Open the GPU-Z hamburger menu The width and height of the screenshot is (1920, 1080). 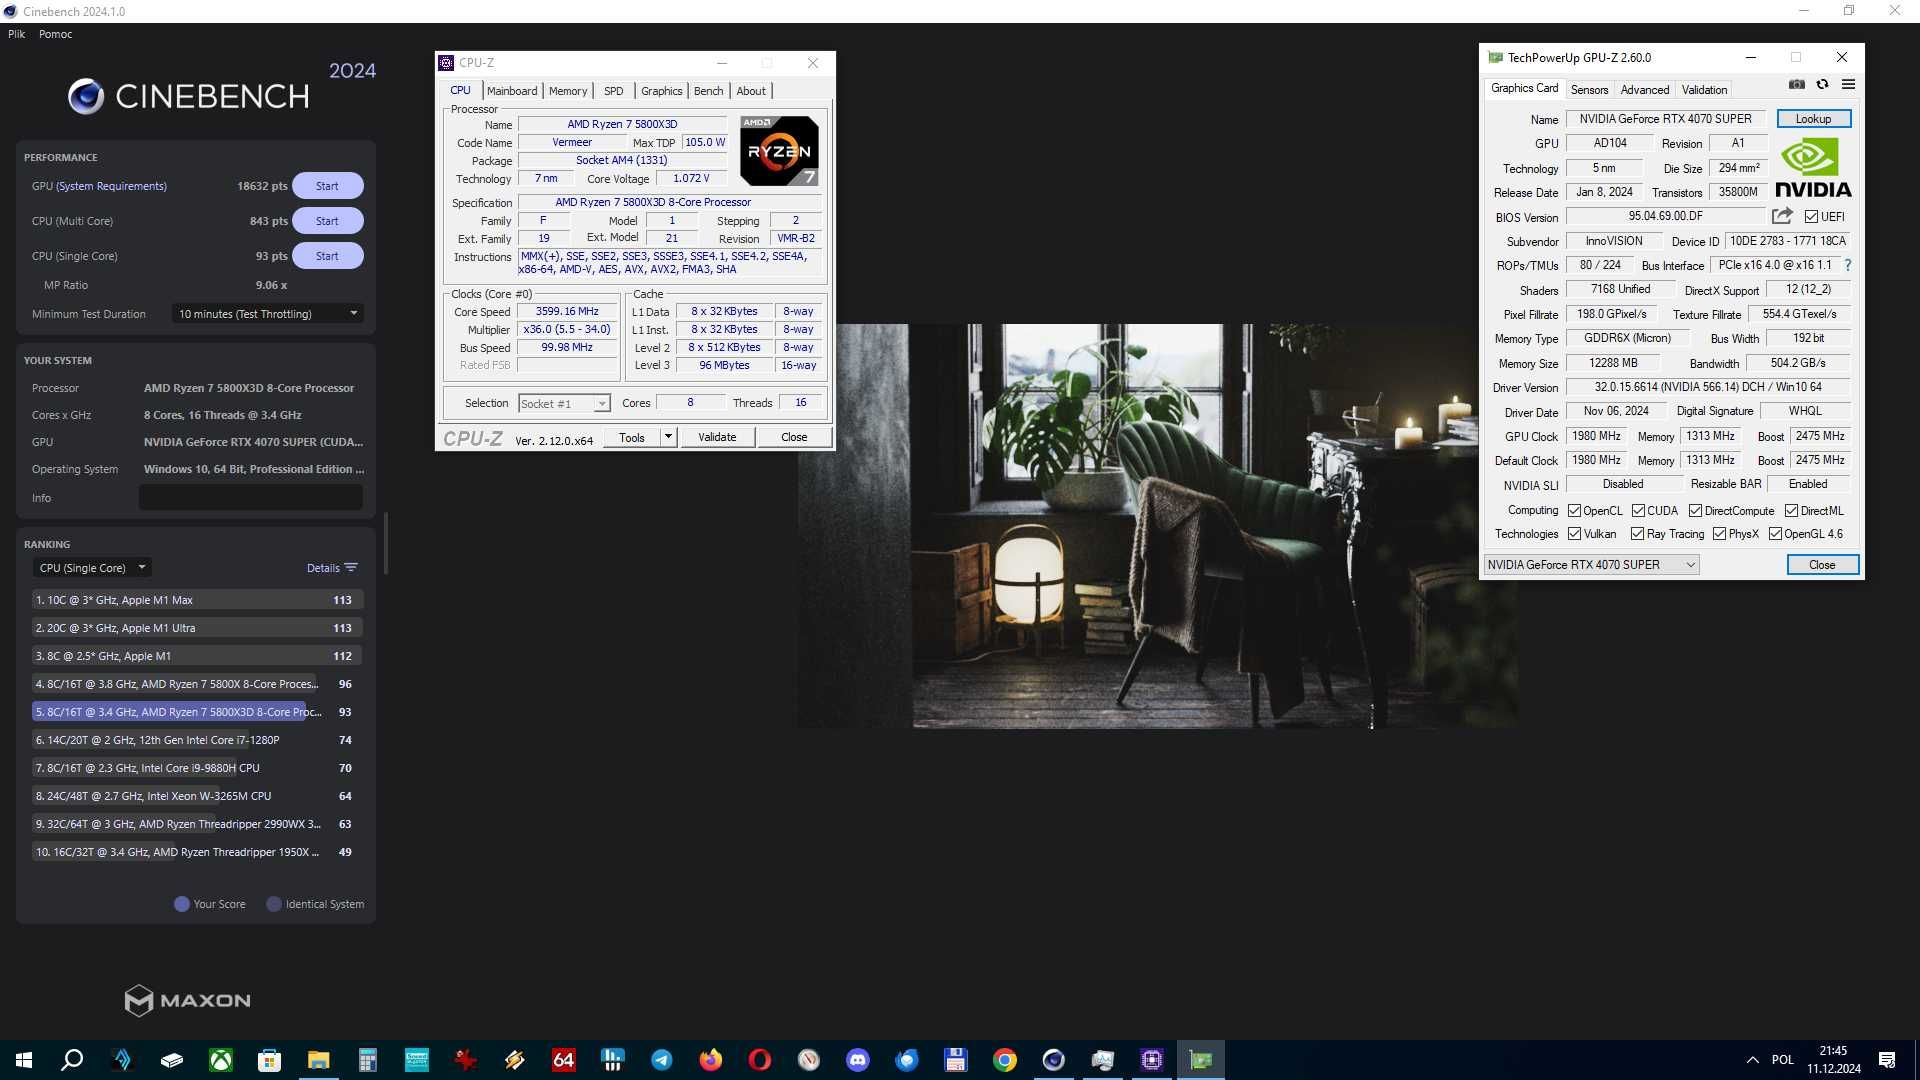click(x=1848, y=84)
